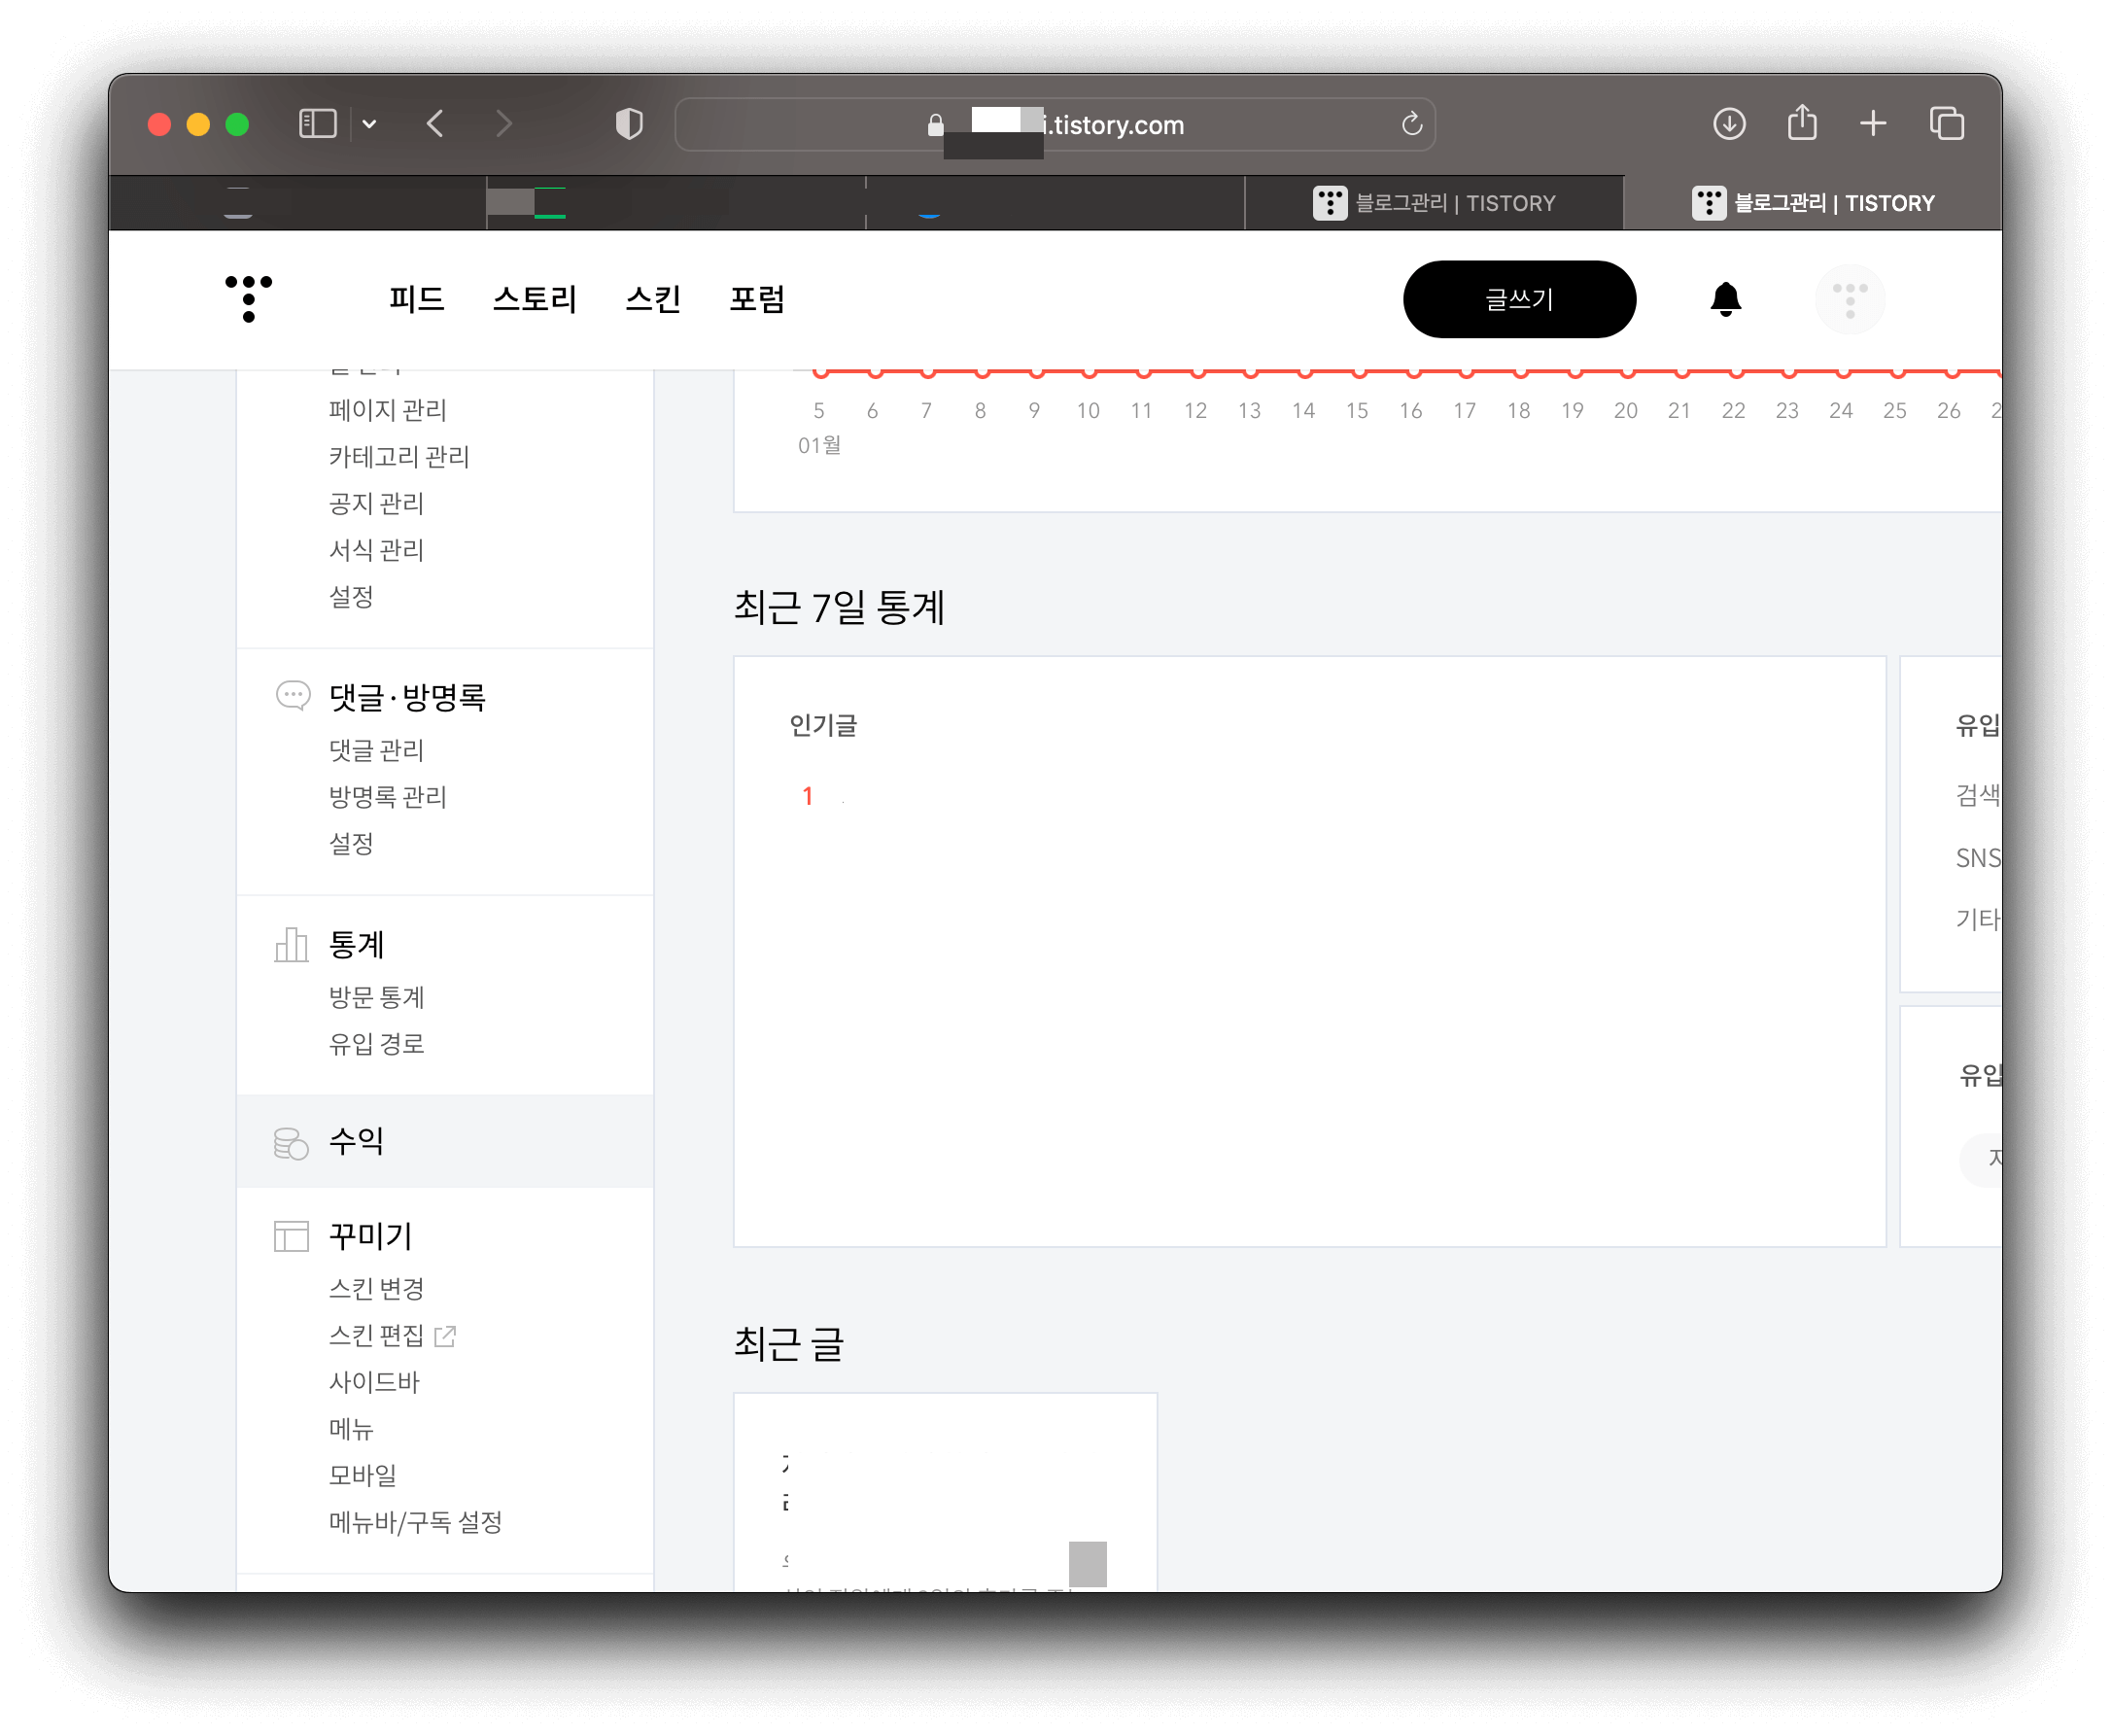Click the Tistory logo icon

(x=248, y=299)
